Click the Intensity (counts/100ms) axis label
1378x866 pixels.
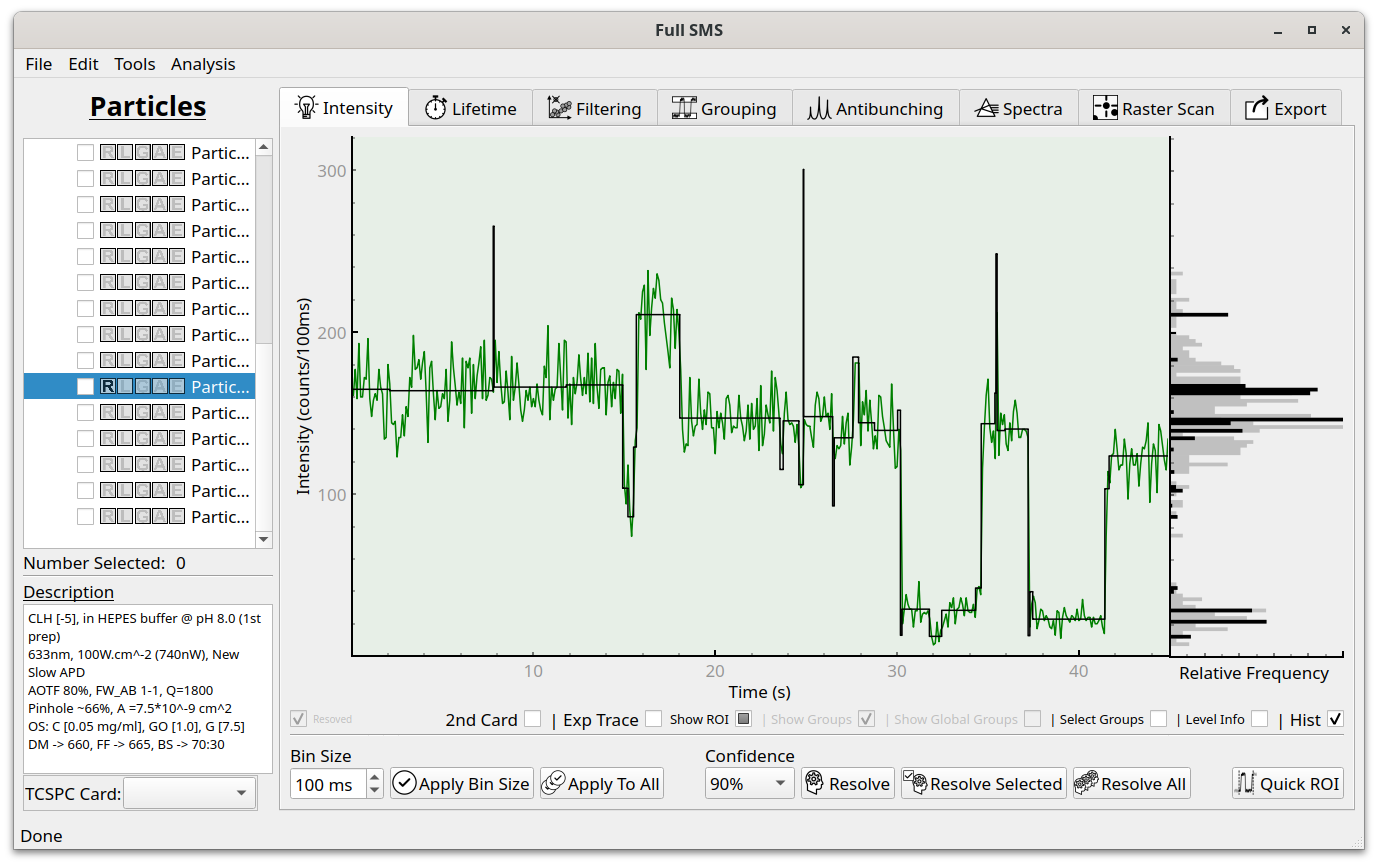[x=304, y=396]
